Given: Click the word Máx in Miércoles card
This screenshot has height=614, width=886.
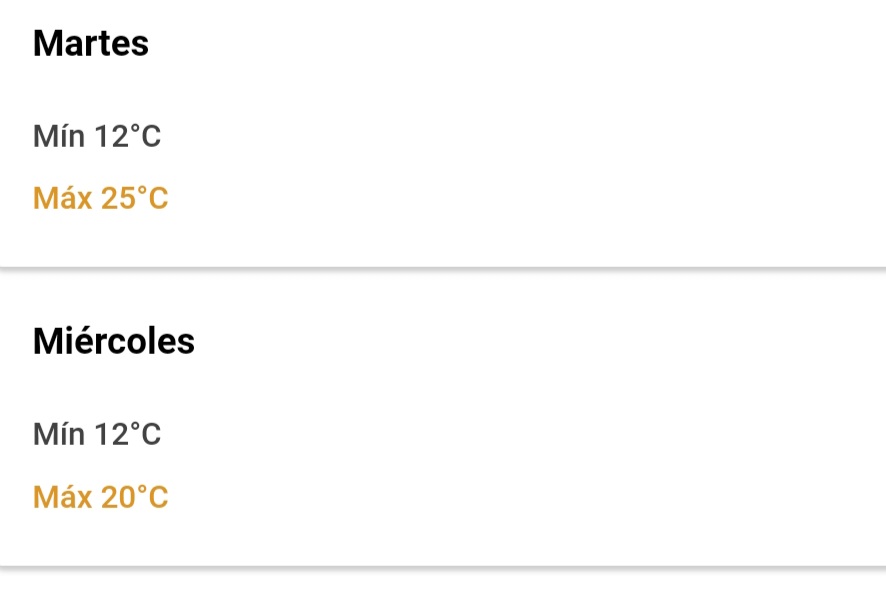Looking at the screenshot, I should tap(63, 497).
